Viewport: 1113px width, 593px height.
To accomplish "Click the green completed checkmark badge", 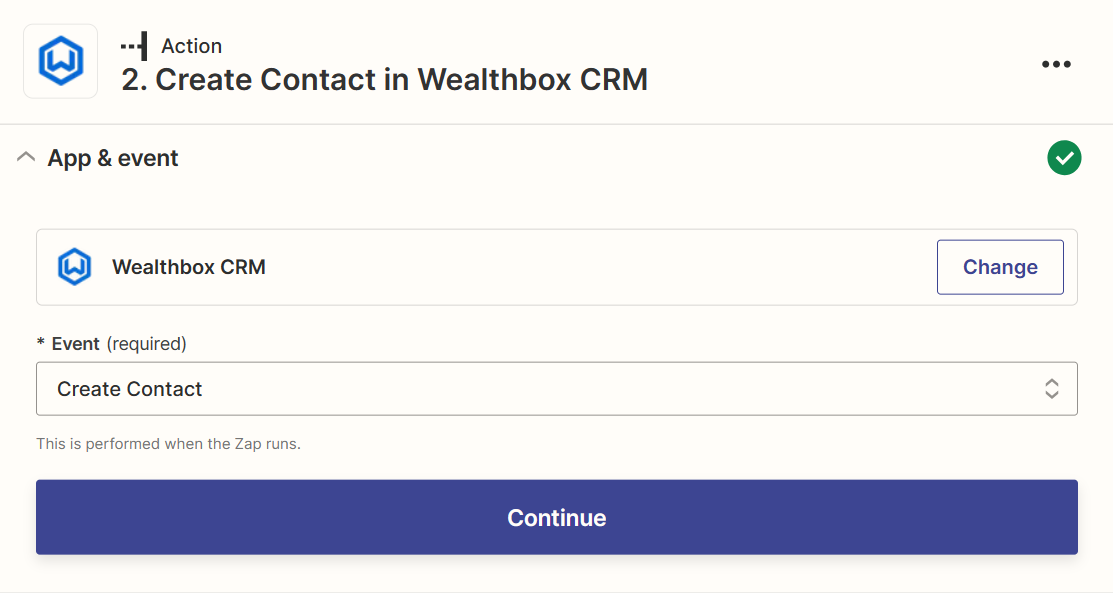I will tap(1064, 158).
